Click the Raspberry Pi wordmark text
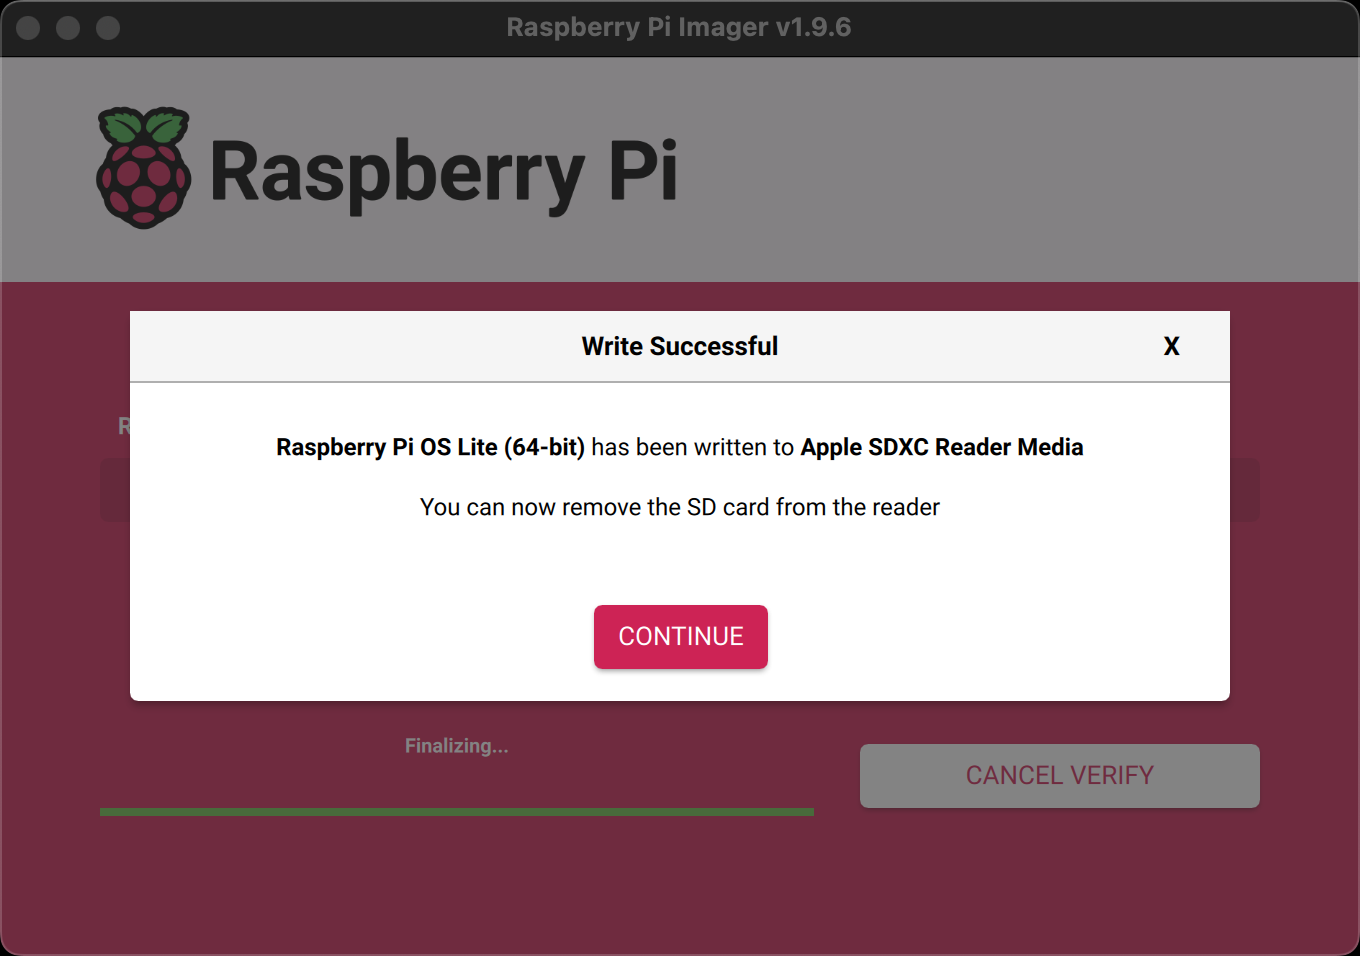The height and width of the screenshot is (956, 1360). [x=443, y=172]
